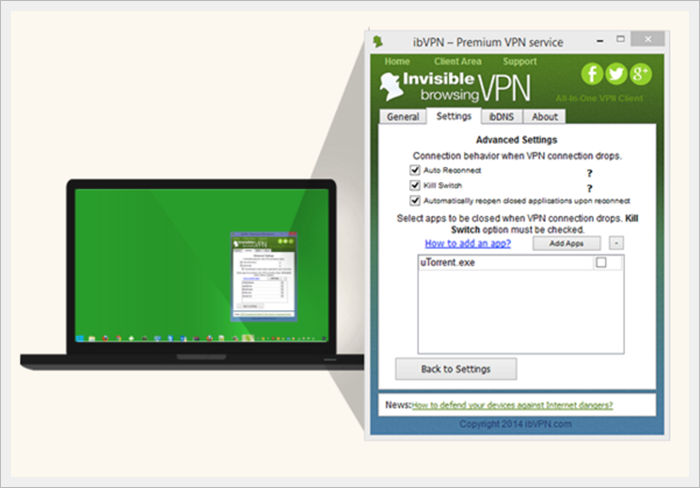Click the 'Advanced Settings' heading
Image resolution: width=700 pixels, height=488 pixels.
517,140
